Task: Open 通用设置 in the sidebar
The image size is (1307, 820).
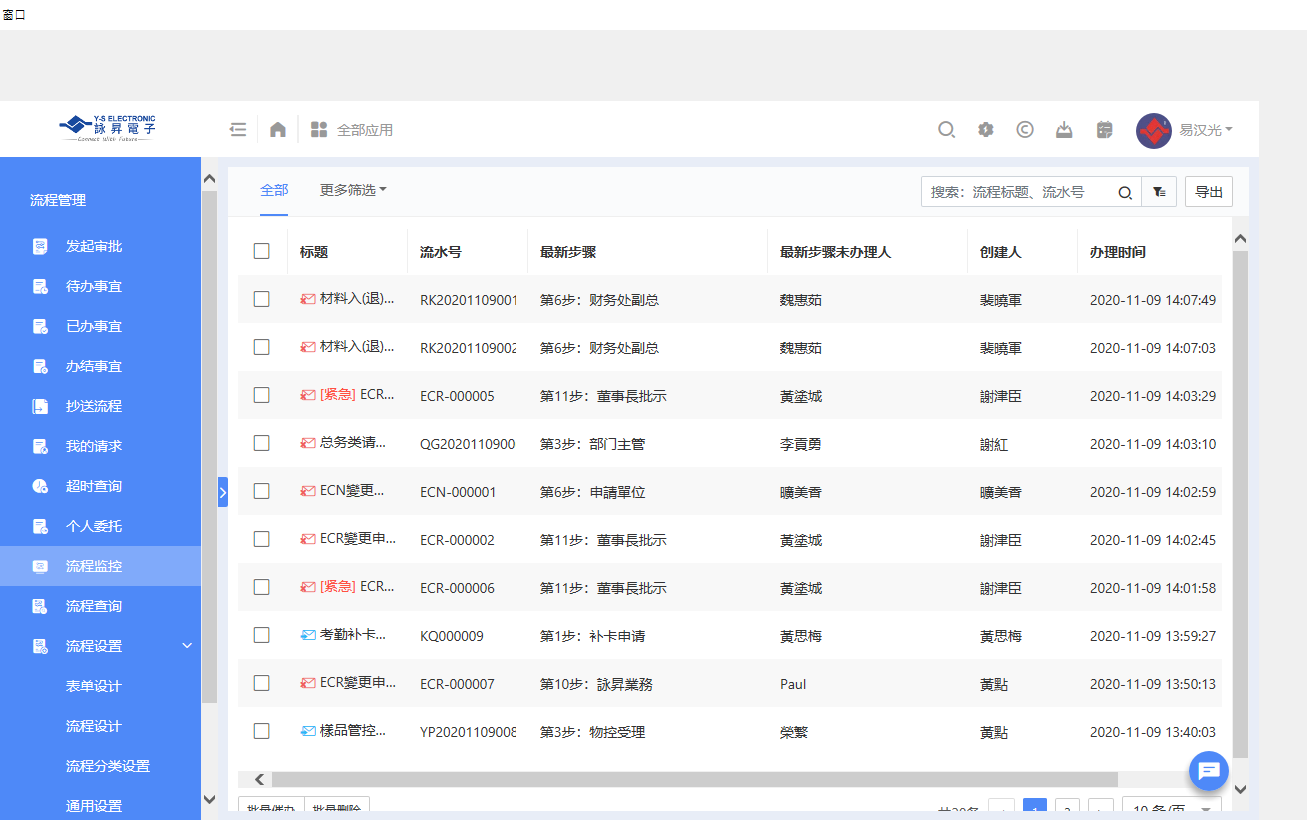Action: pos(94,806)
